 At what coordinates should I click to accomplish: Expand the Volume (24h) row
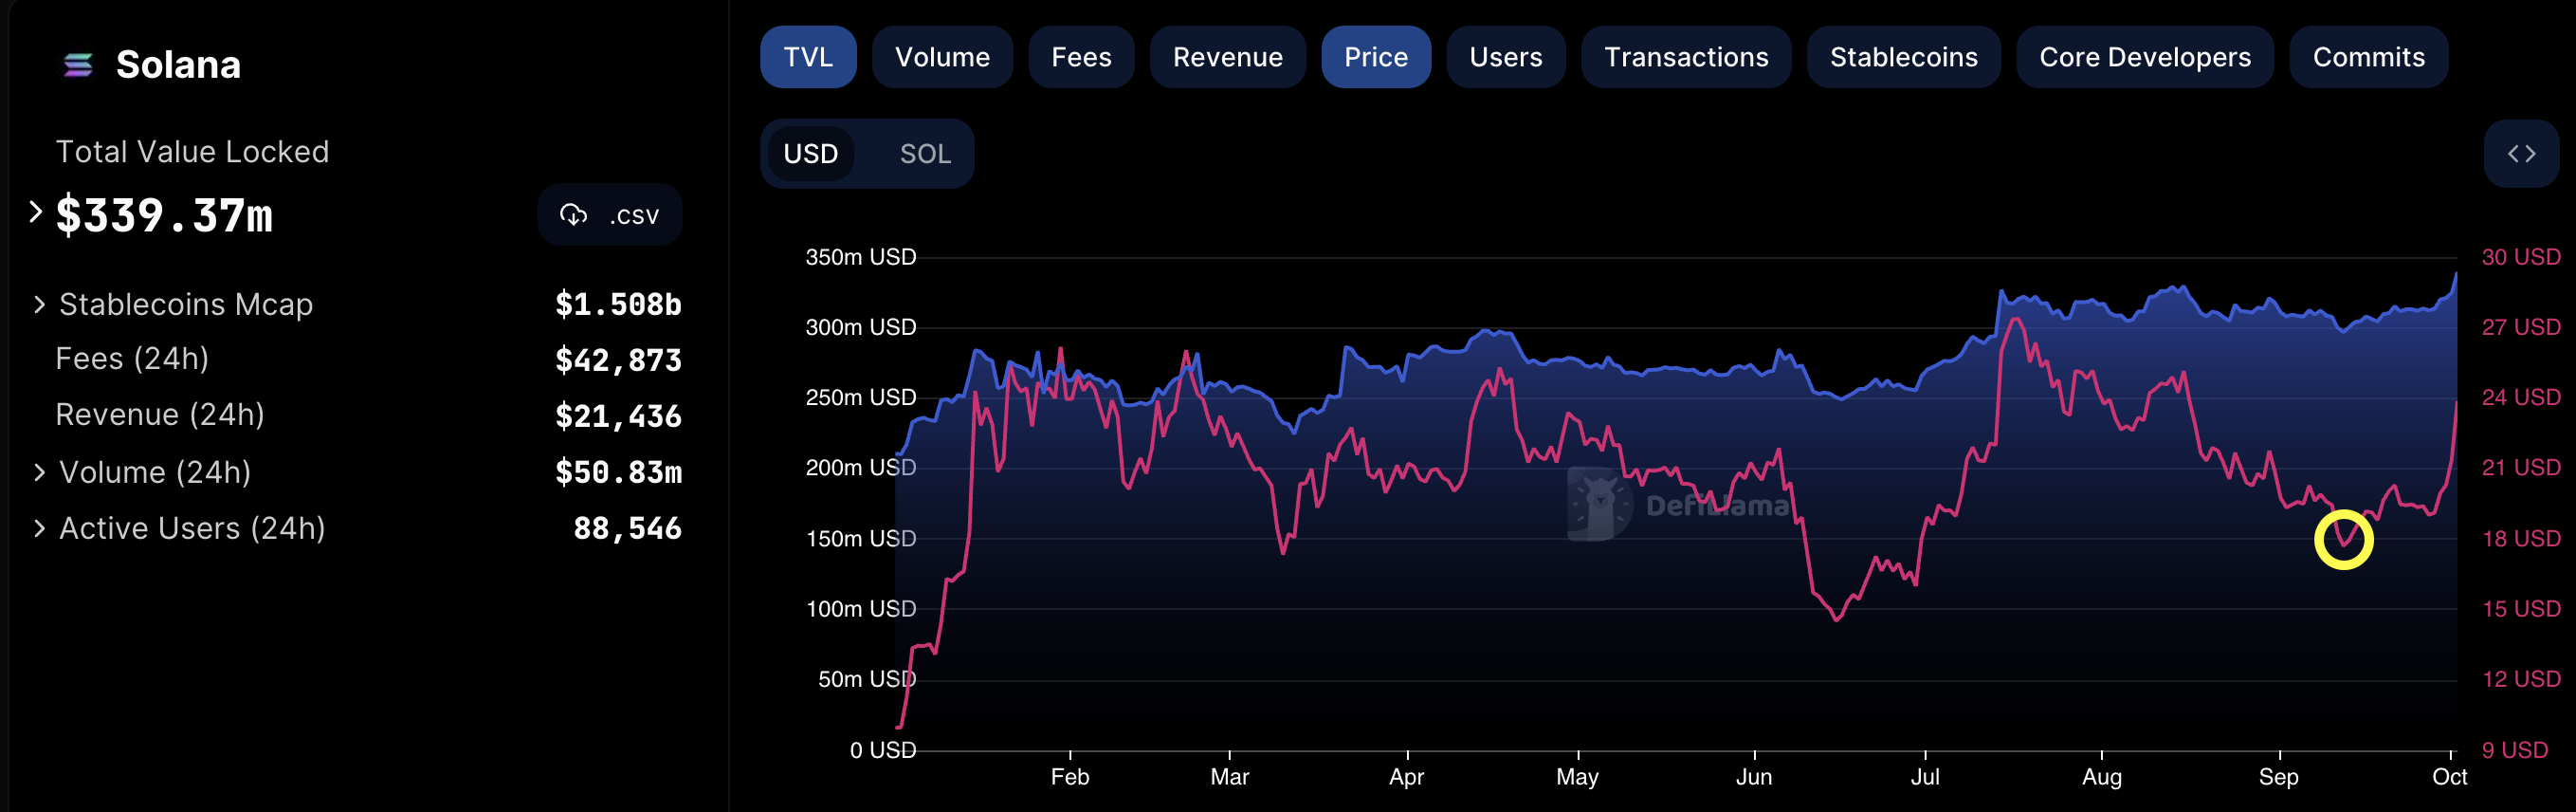pos(39,472)
